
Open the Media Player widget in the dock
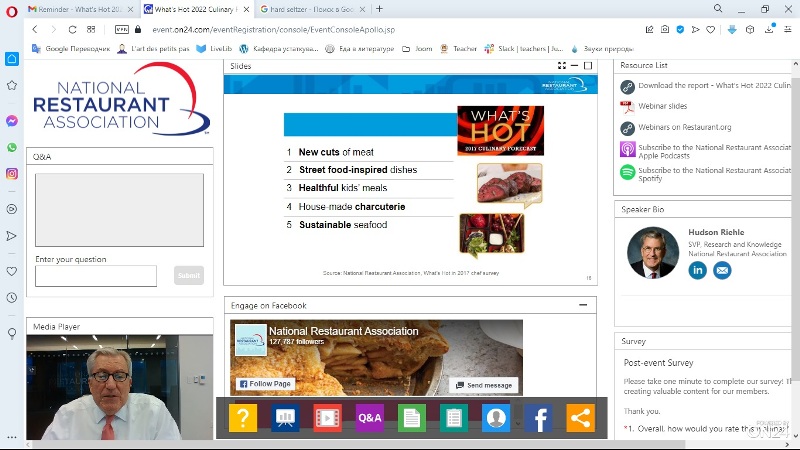pyautogui.click(x=327, y=418)
